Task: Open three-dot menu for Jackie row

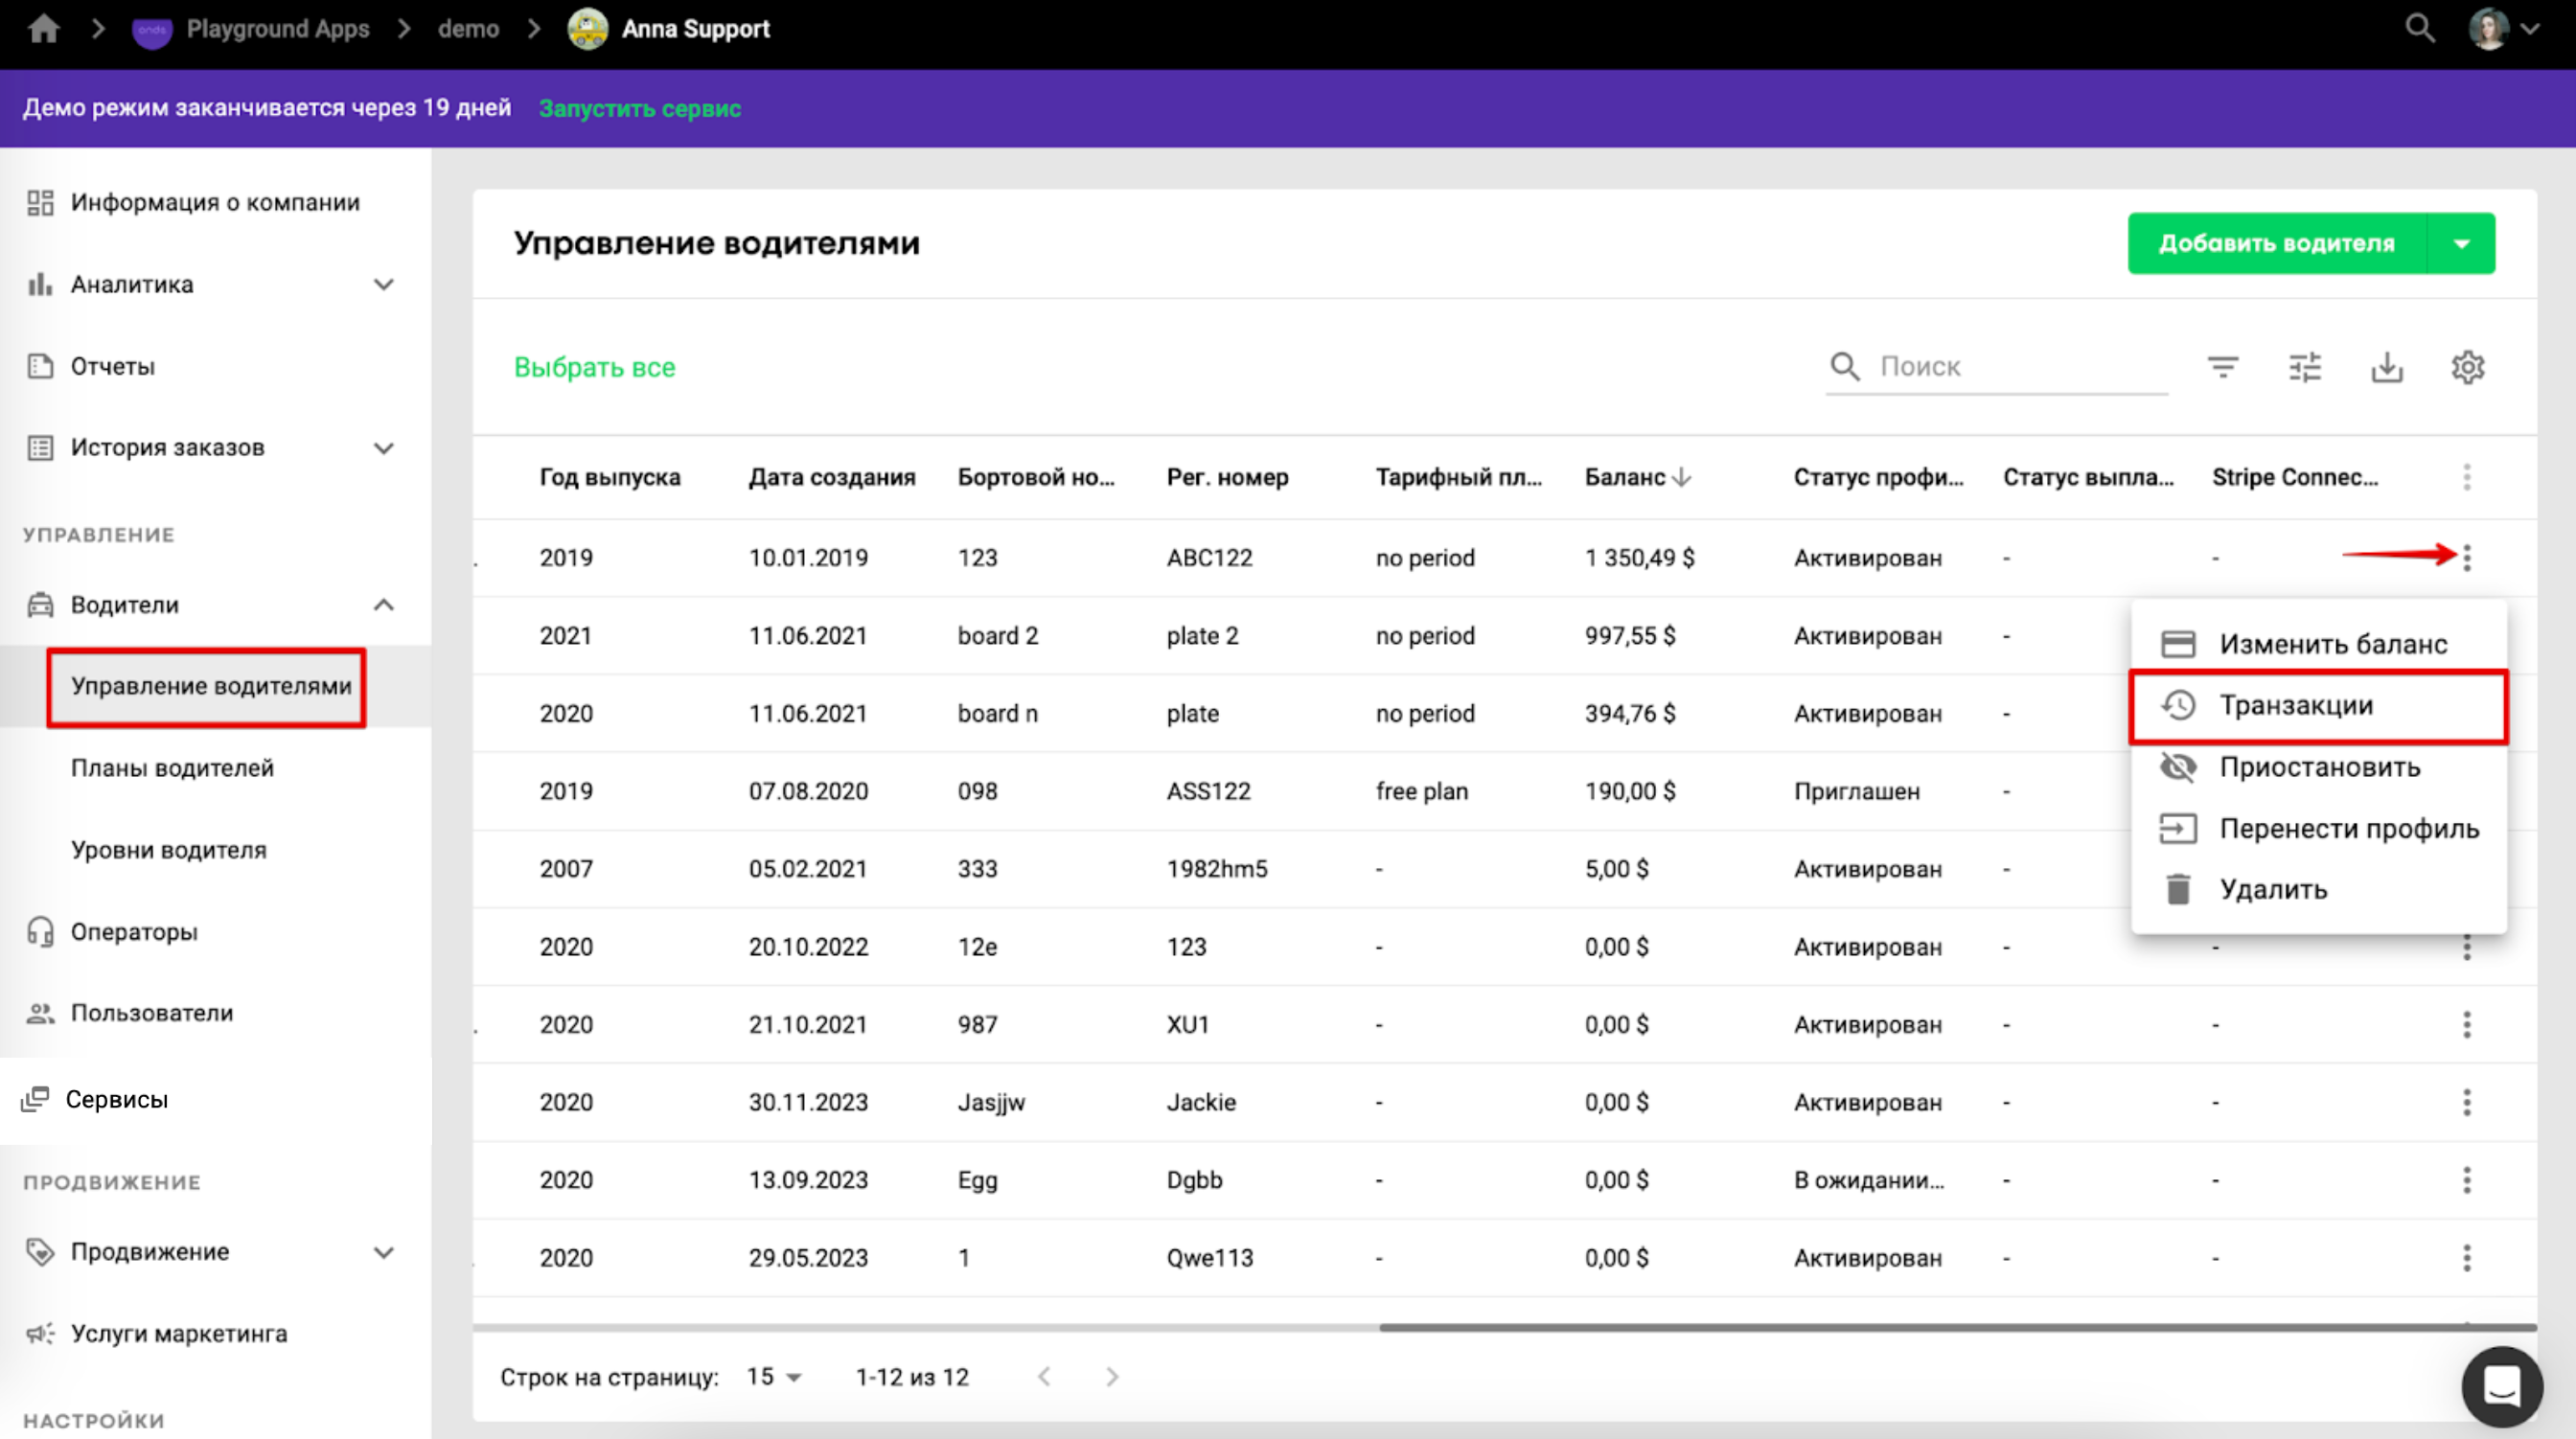Action: point(2466,1102)
